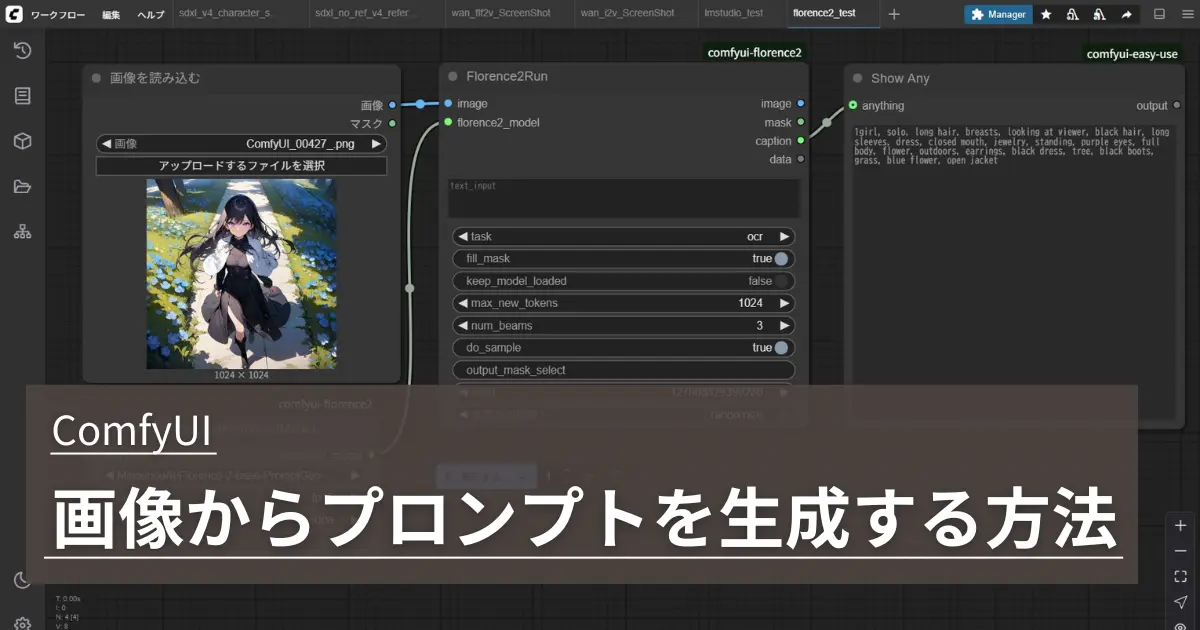The width and height of the screenshot is (1200, 630).
Task: Click the data output port on Florence2Run
Action: pyautogui.click(x=801, y=159)
